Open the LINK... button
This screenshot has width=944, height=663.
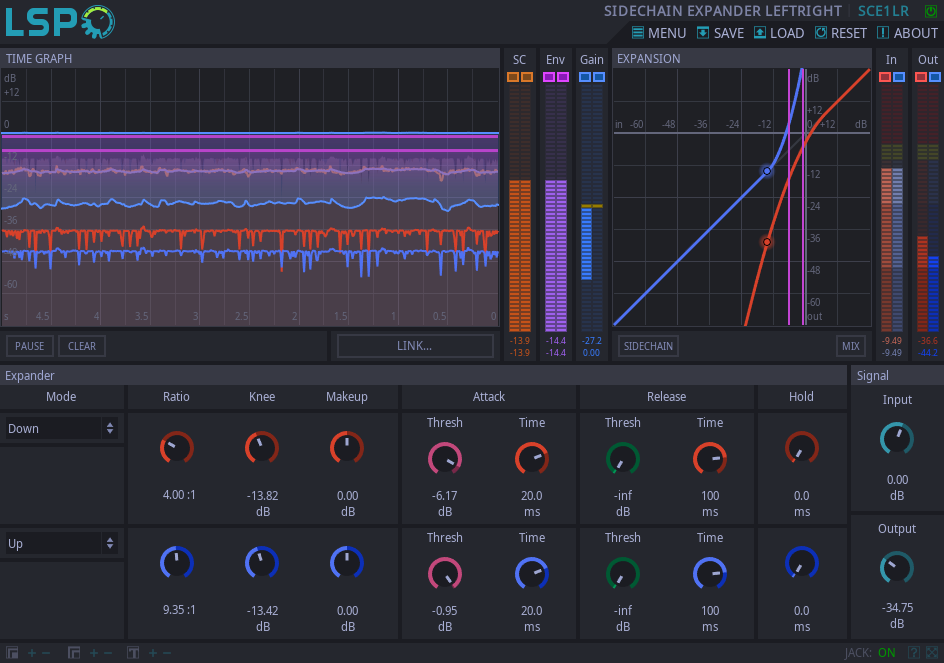coord(415,346)
